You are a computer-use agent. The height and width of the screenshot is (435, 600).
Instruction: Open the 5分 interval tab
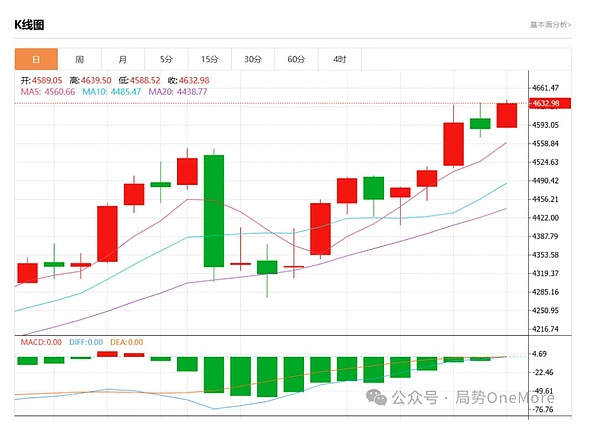(166, 59)
